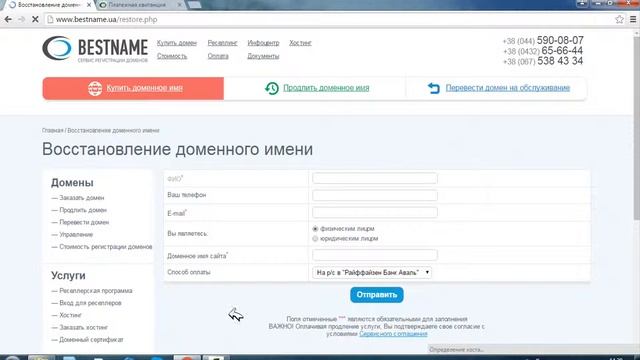Click the phone number 538 43 34
This screenshot has width=640, height=360.
point(560,61)
